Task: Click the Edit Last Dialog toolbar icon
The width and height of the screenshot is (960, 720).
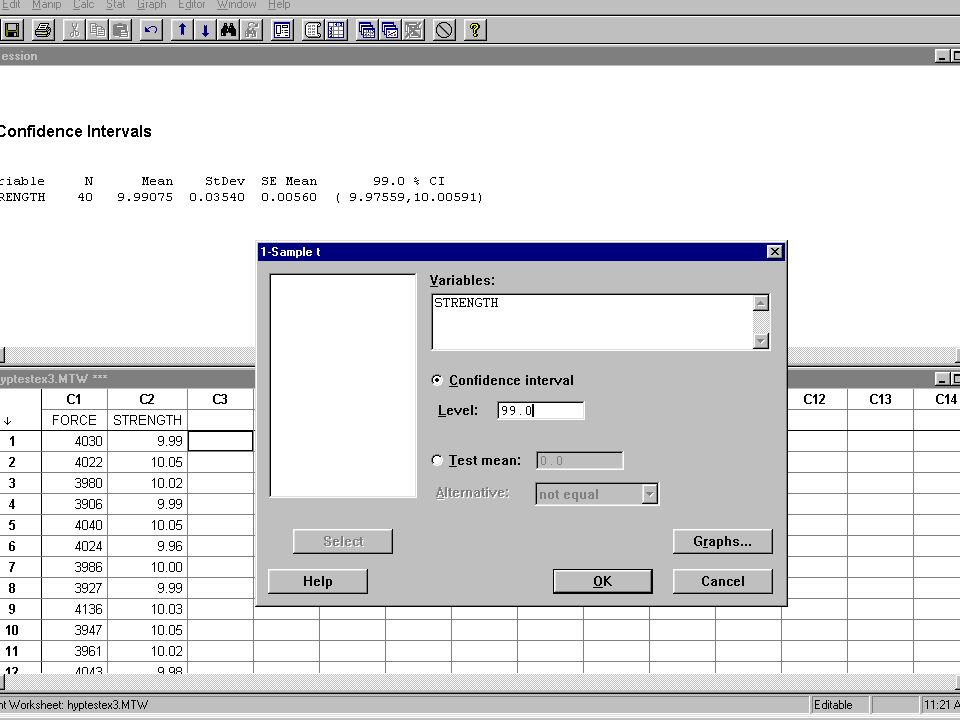Action: pos(282,30)
